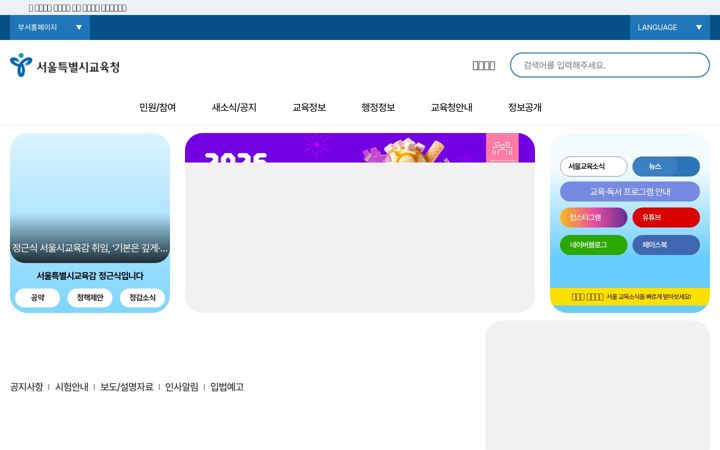Screen dimensions: 720x450
Task: Click the 정책제안 button
Action: click(x=90, y=298)
